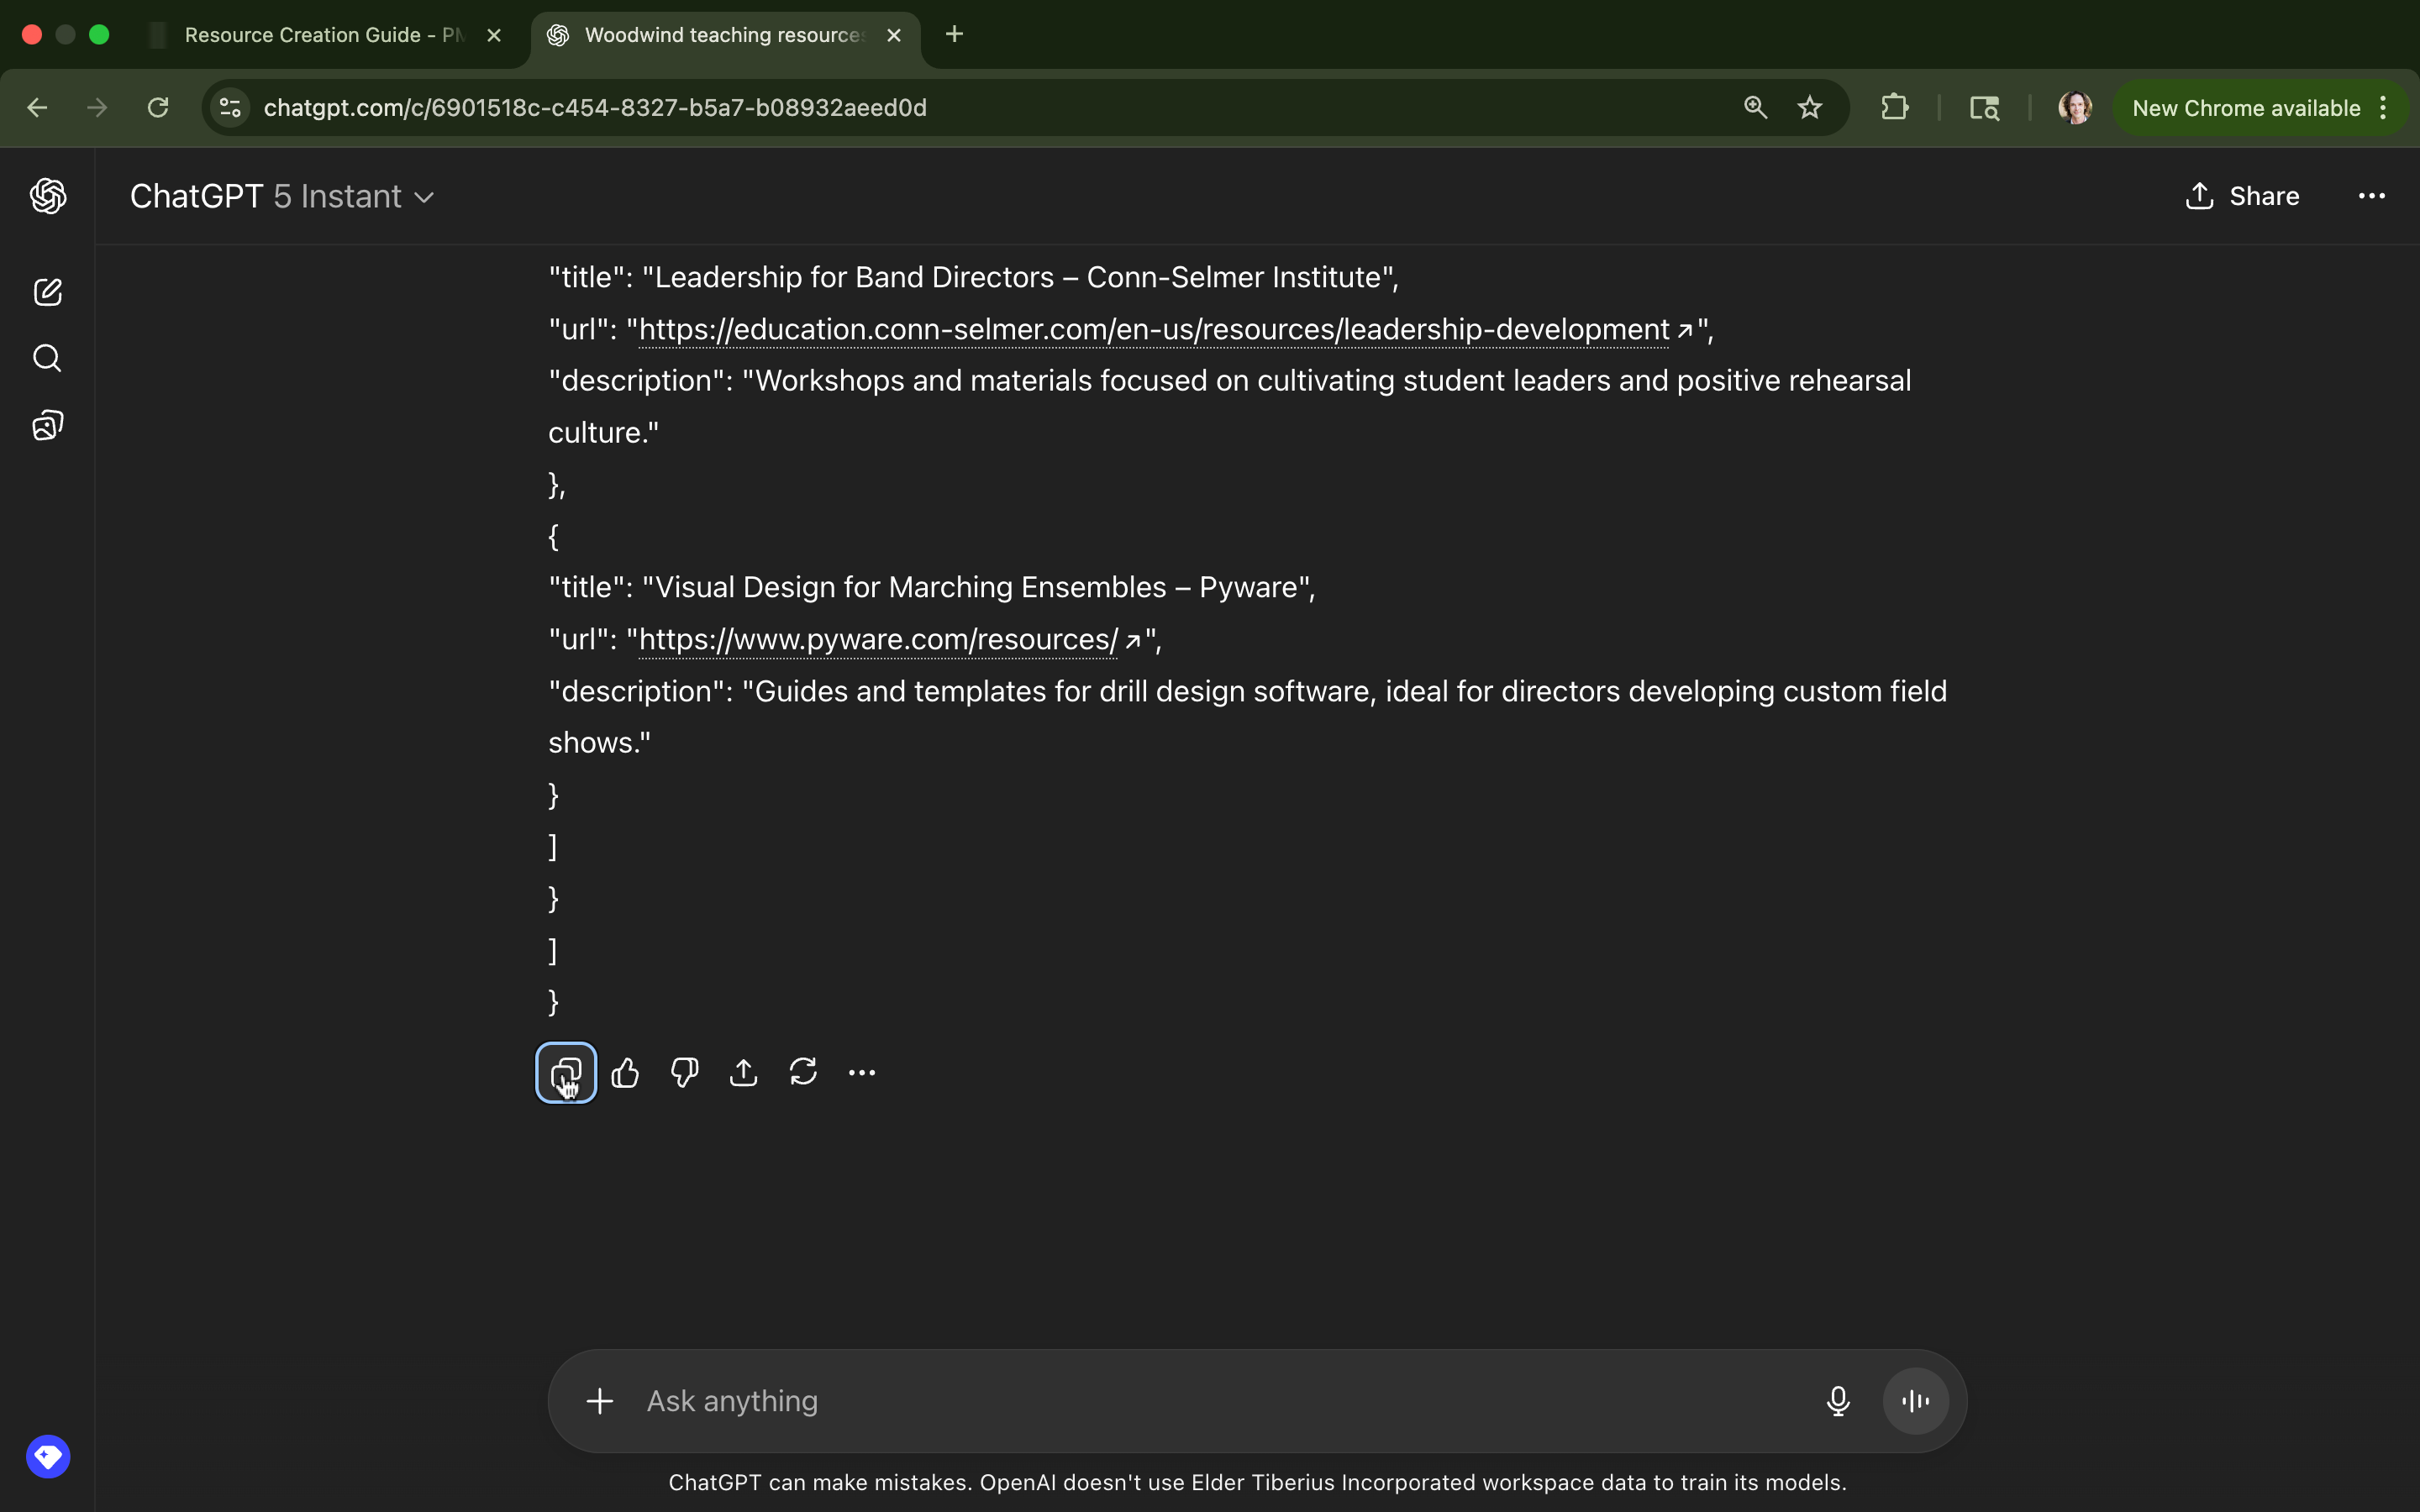This screenshot has width=2420, height=1512.
Task: Give the response a thumbs down
Action: pos(685,1073)
